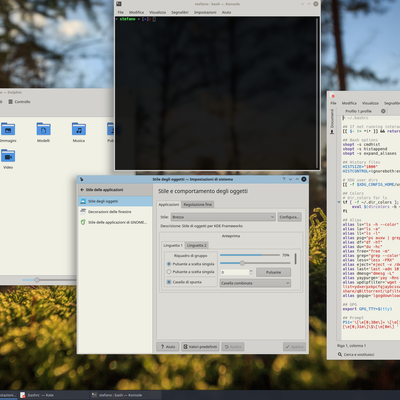The height and width of the screenshot is (400, 400).
Task: Open the Impostazioni menu in Konsole
Action: click(205, 12)
